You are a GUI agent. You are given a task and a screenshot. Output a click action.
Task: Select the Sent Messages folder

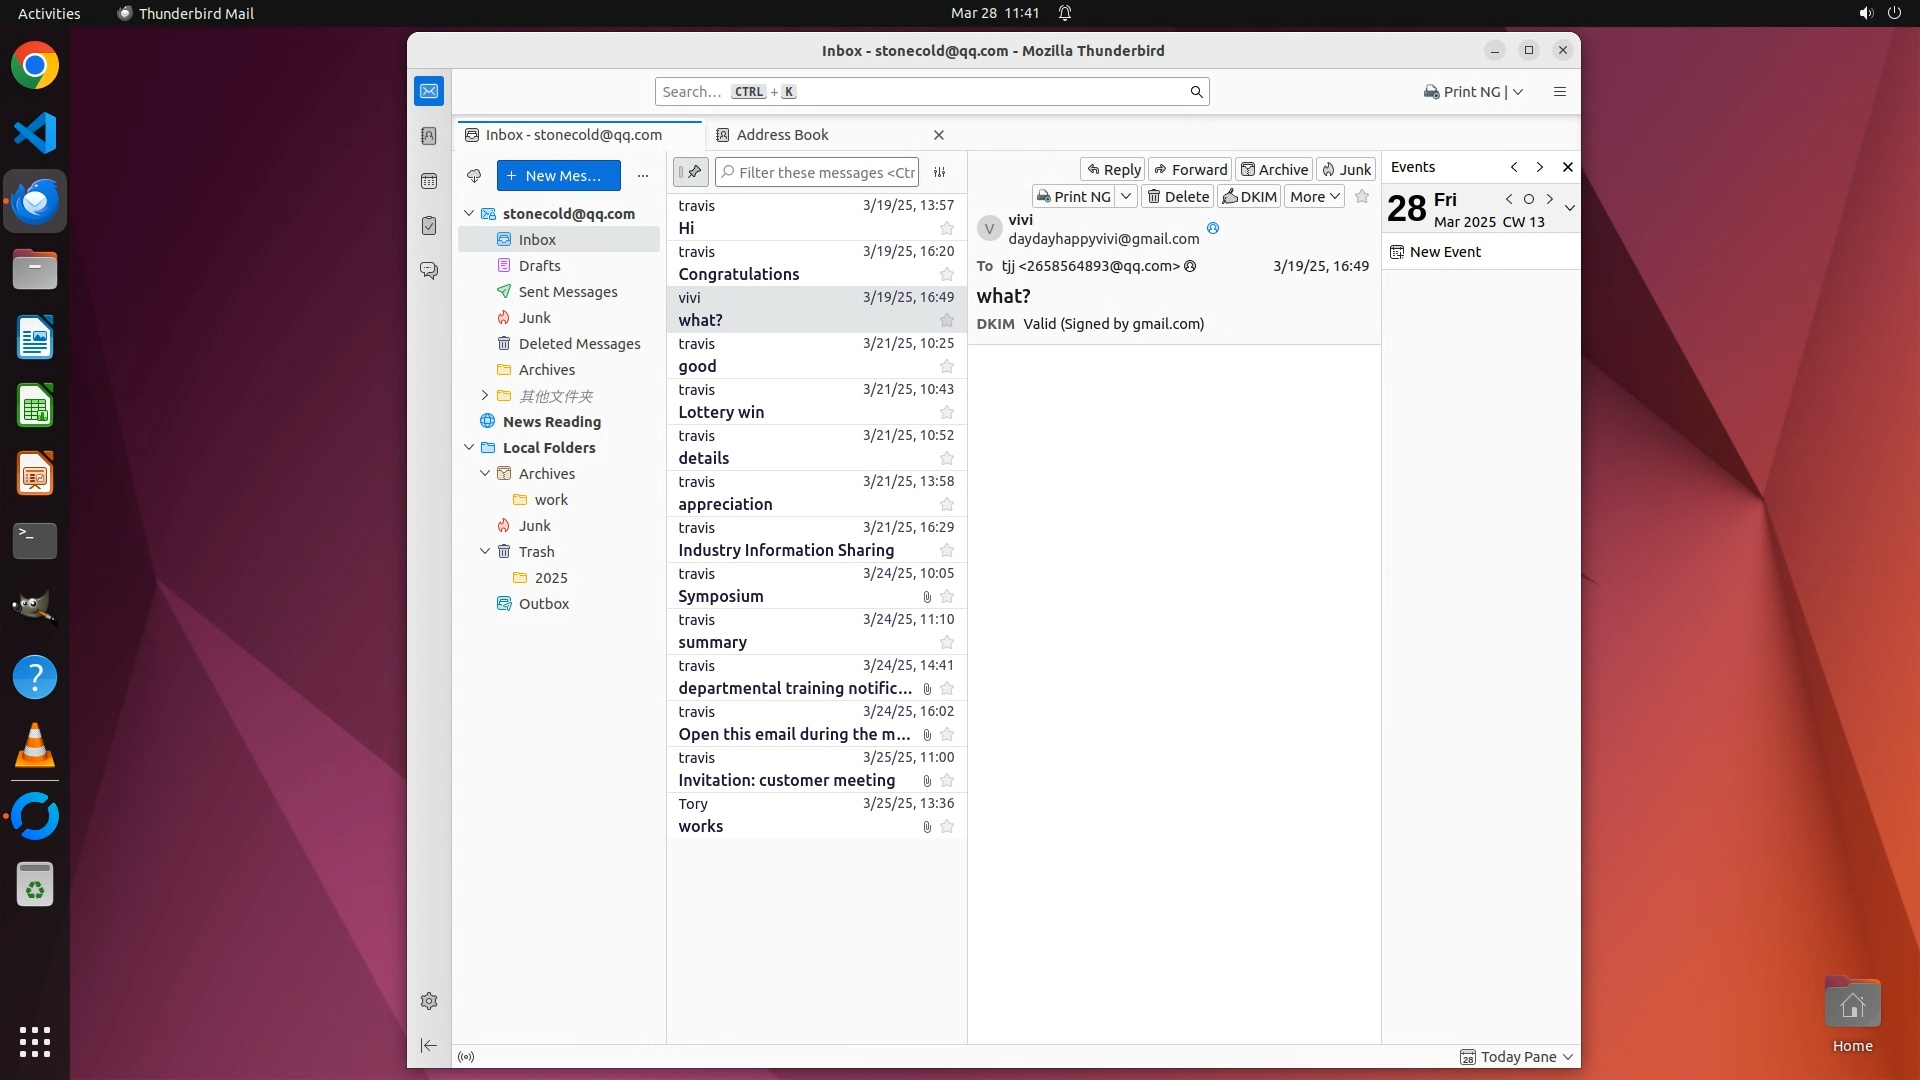click(567, 292)
